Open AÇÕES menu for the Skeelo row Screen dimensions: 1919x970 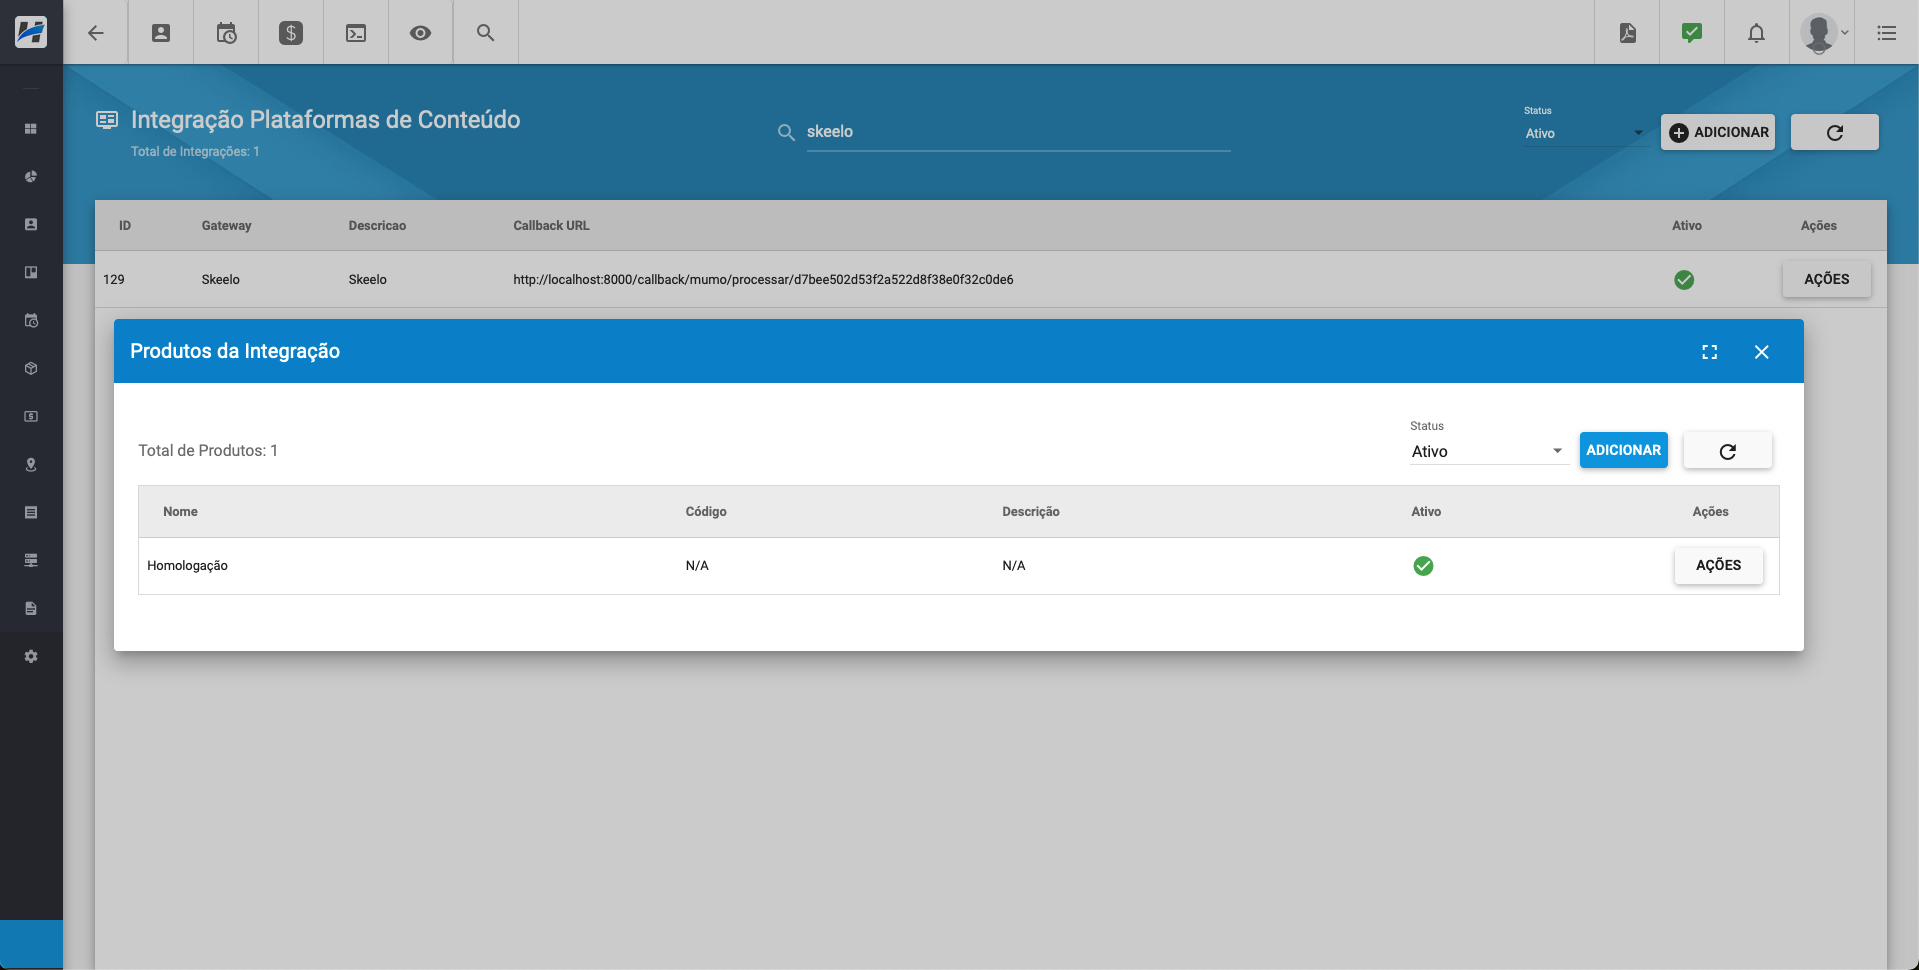point(1826,279)
